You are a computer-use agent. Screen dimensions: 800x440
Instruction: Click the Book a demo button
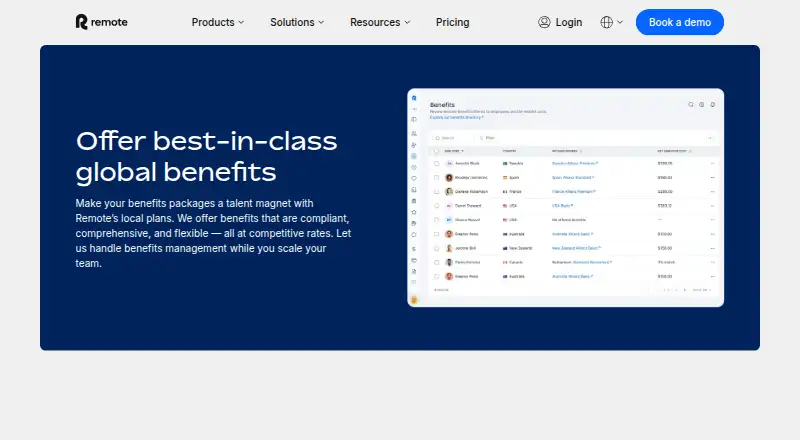tap(680, 22)
